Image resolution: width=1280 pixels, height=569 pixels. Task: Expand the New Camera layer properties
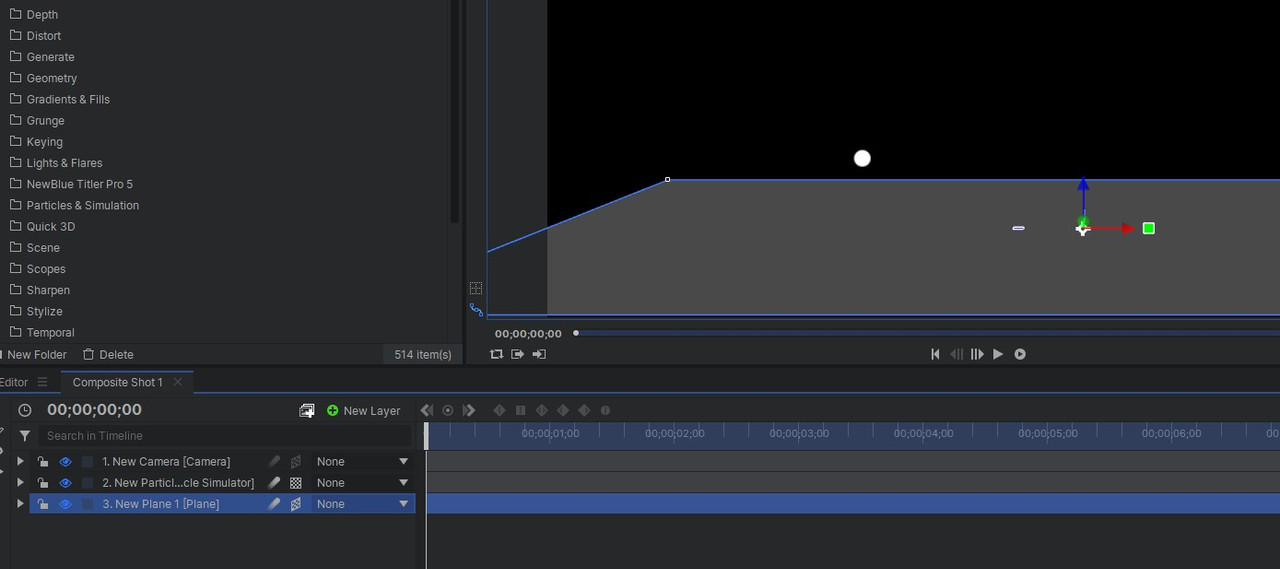point(20,461)
